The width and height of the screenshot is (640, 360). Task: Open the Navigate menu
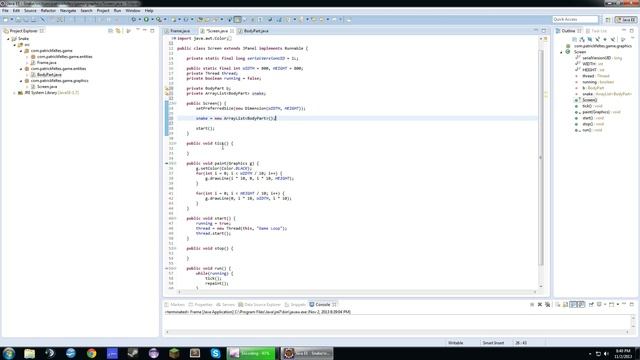coord(68,11)
